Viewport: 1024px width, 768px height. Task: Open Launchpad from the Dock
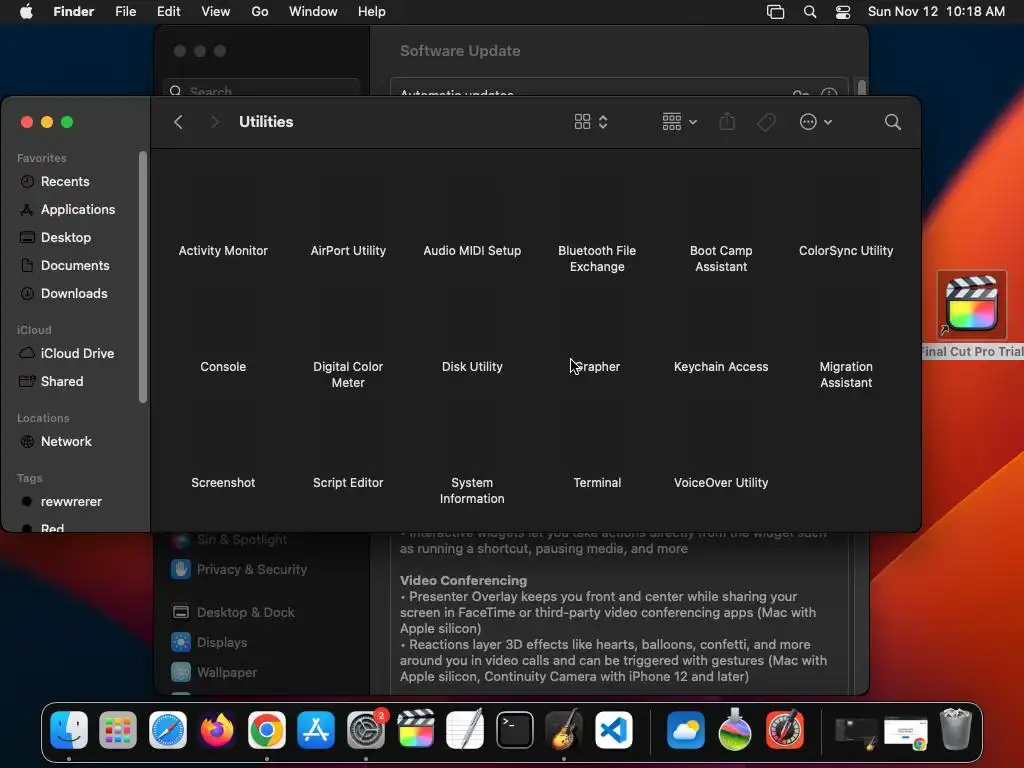click(x=118, y=730)
